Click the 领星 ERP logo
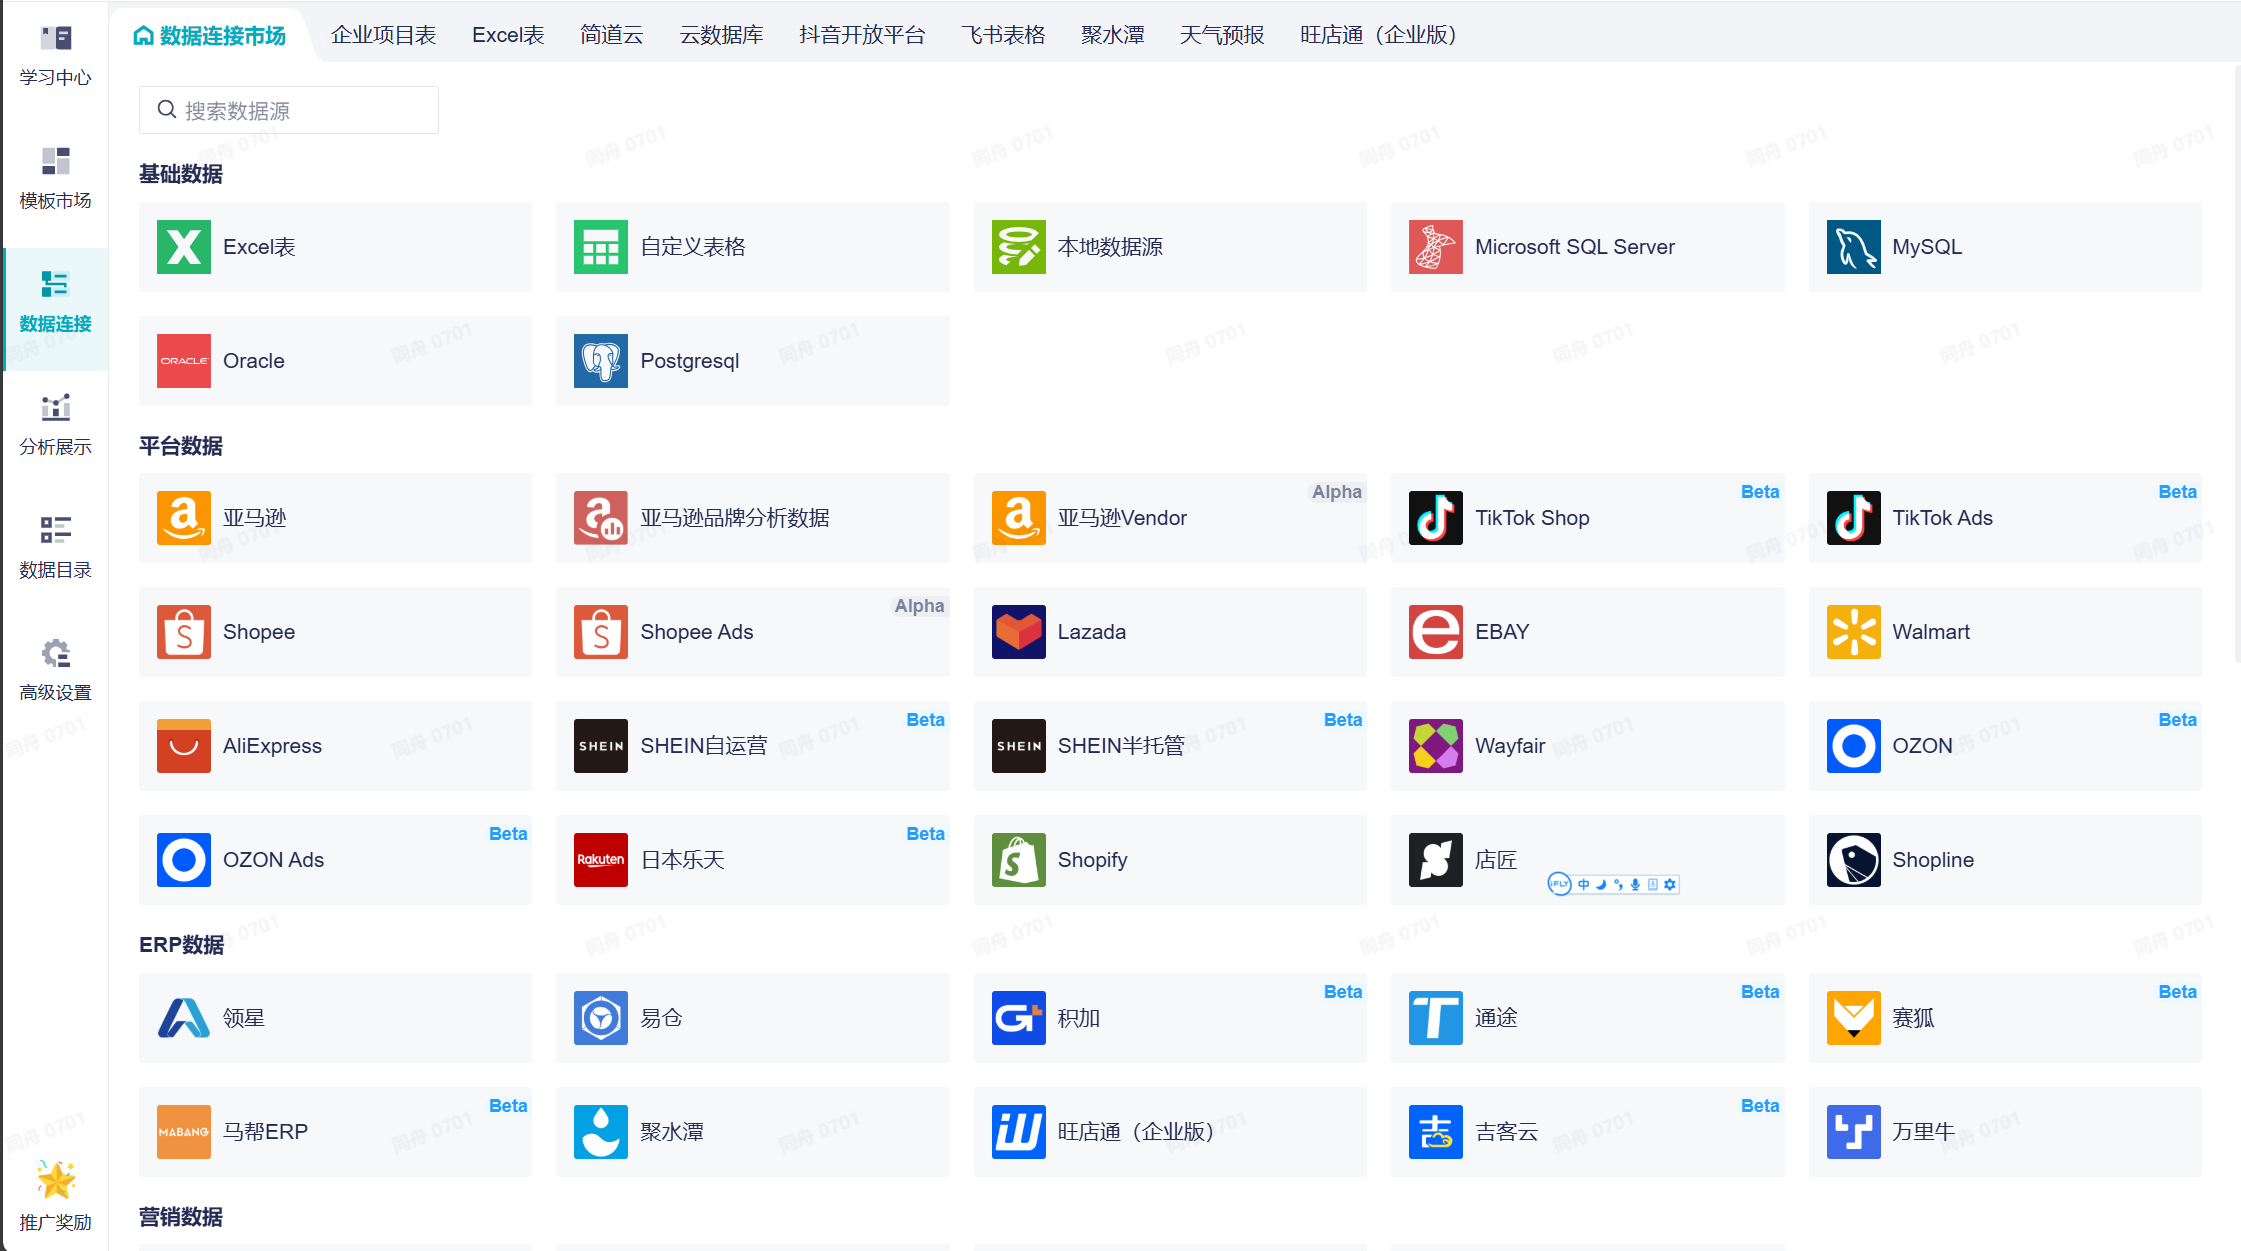Image resolution: width=2241 pixels, height=1251 pixels. pos(184,1018)
